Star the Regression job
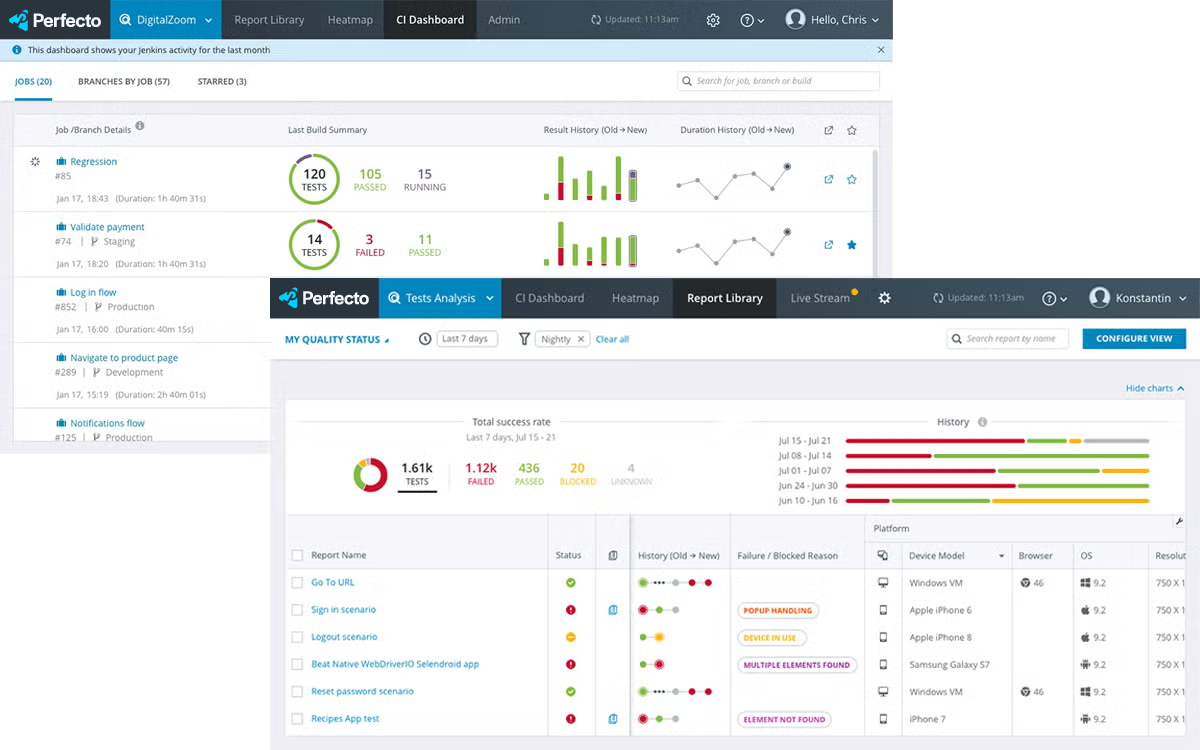 click(x=852, y=180)
